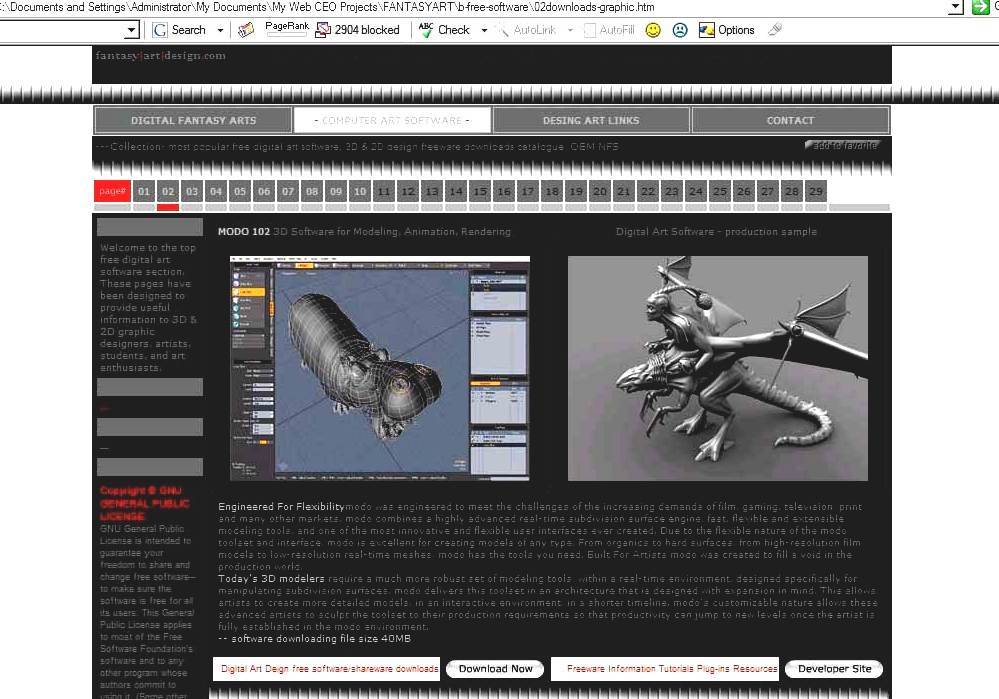This screenshot has width=999, height=699.
Task: Vote with the yellow smiley face icon
Action: click(x=653, y=30)
